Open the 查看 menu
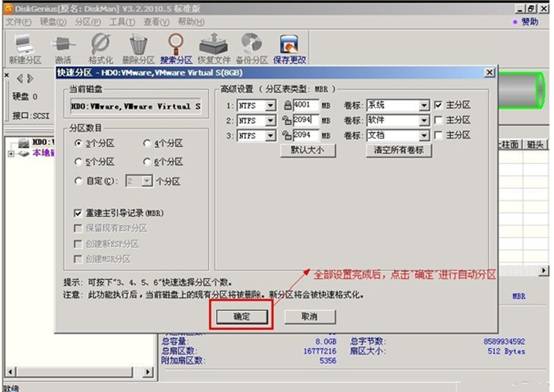The image size is (554, 392). tap(157, 22)
